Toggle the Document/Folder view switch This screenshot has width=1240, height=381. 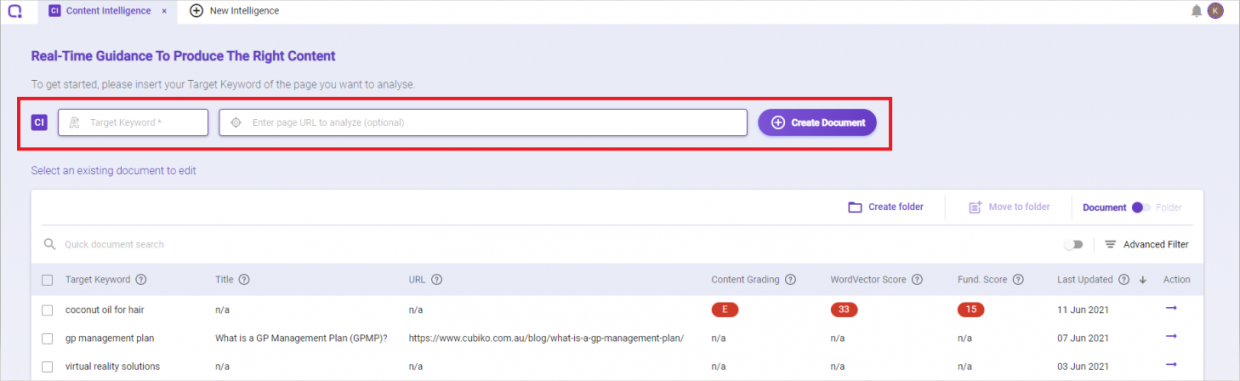click(1140, 207)
